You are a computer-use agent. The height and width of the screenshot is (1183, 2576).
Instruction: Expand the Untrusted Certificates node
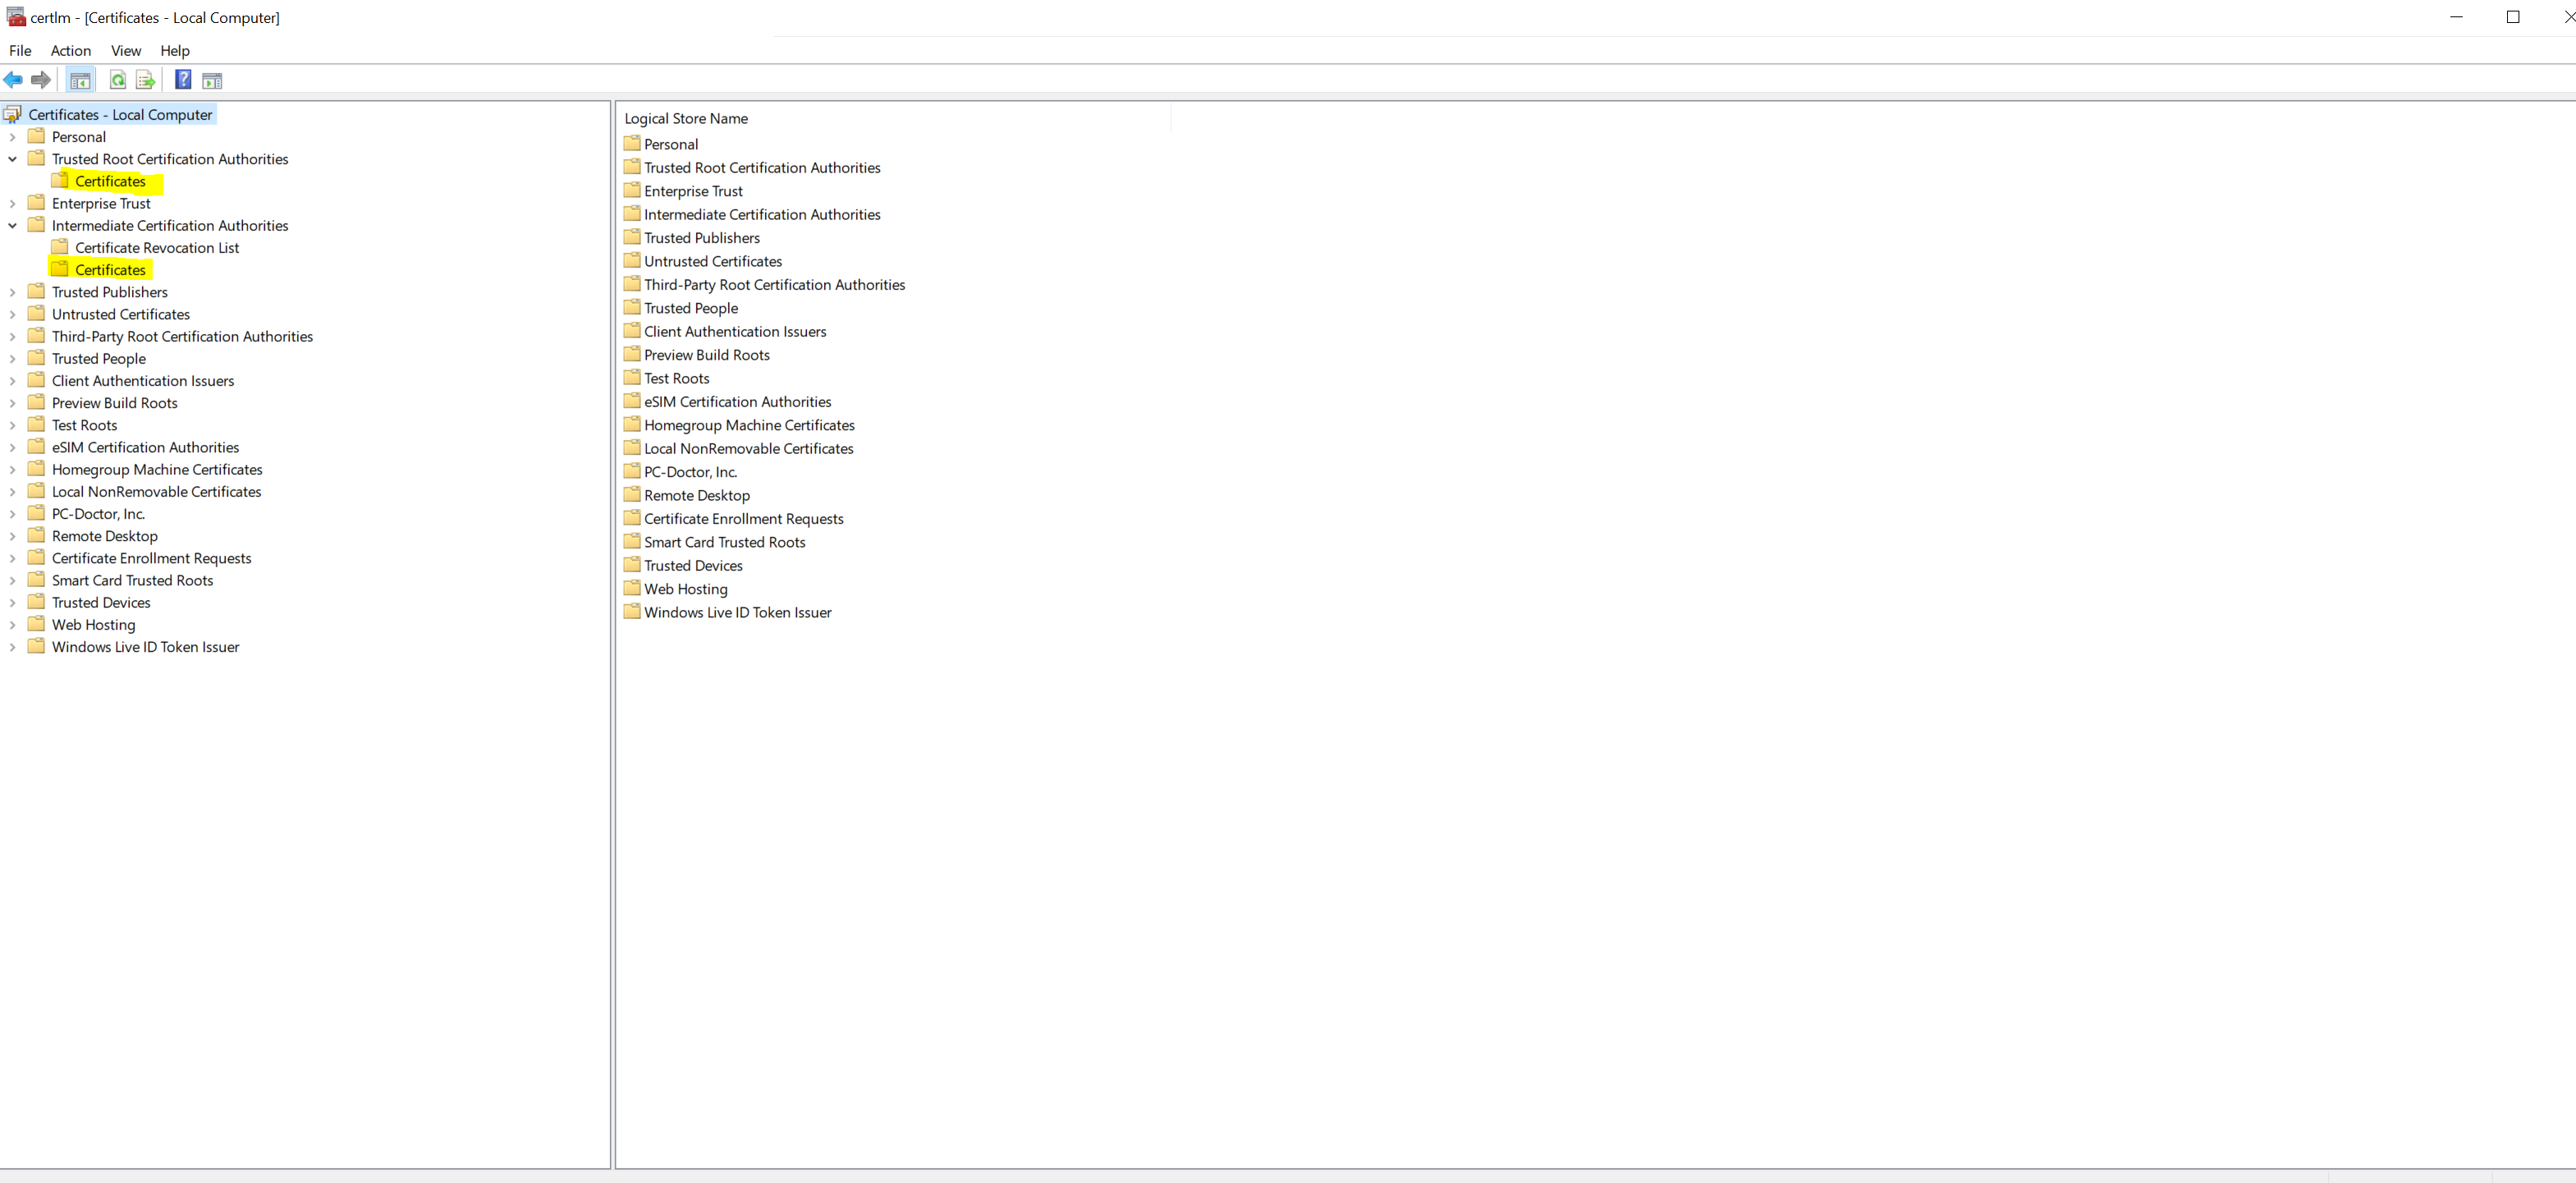click(x=13, y=314)
